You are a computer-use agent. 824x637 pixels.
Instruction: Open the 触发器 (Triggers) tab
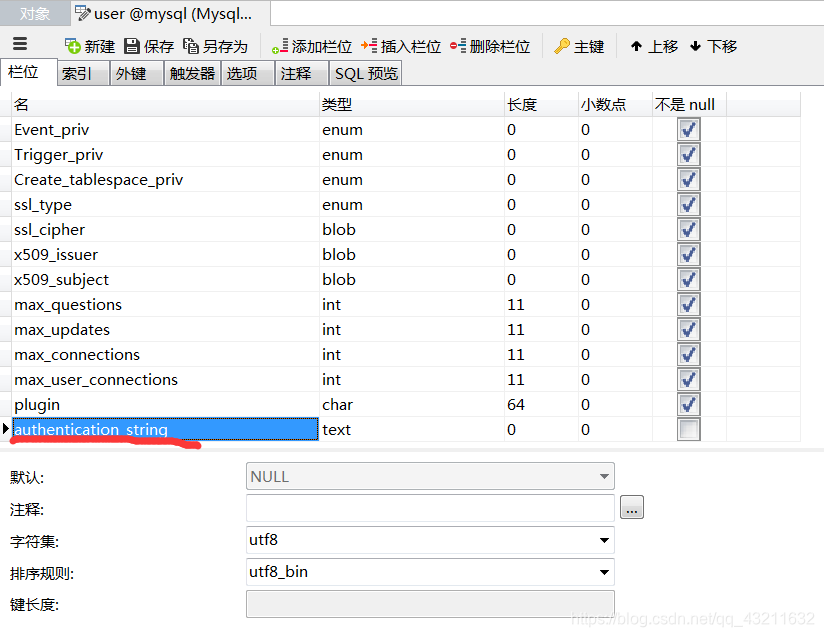[x=192, y=73]
